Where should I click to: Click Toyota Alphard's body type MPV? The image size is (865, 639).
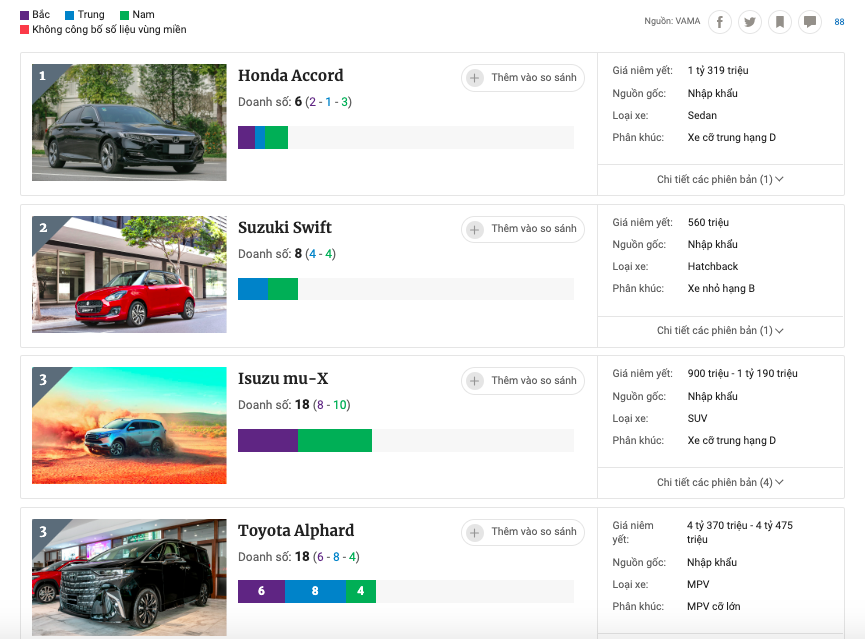[x=698, y=584]
